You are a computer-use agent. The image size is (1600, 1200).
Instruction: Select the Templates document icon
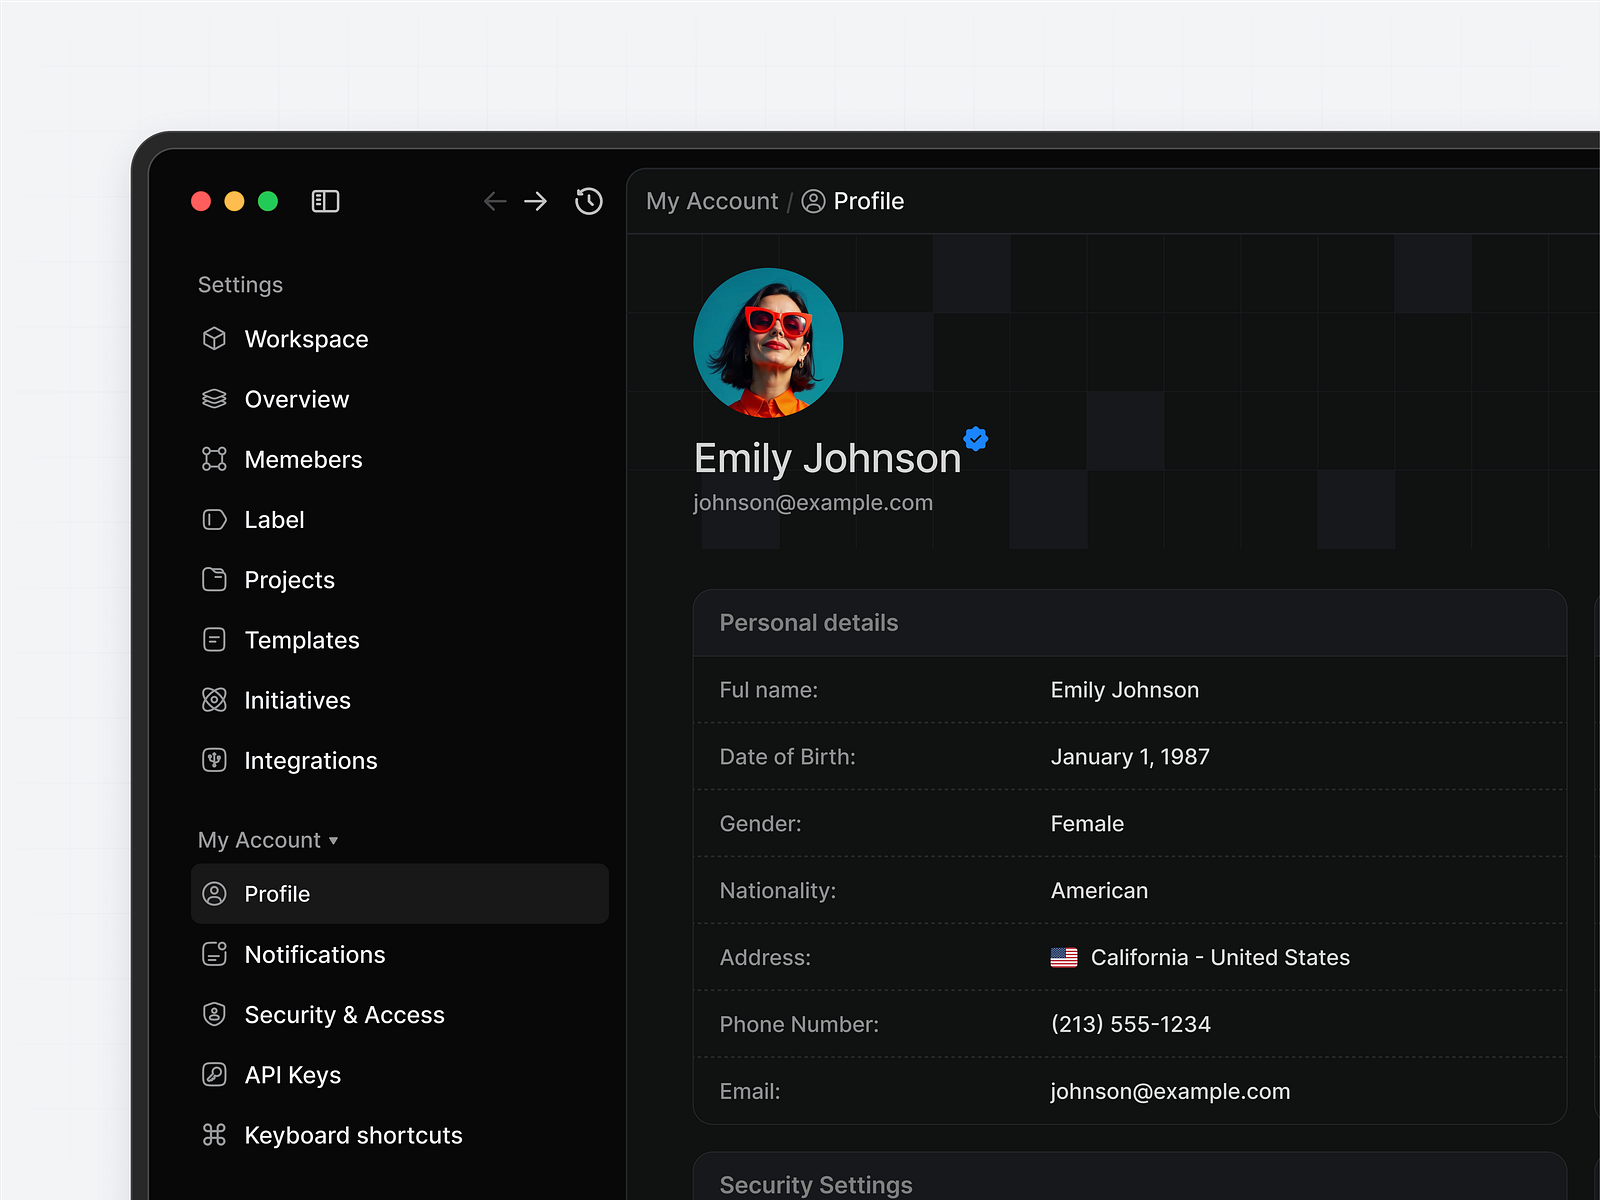[214, 639]
